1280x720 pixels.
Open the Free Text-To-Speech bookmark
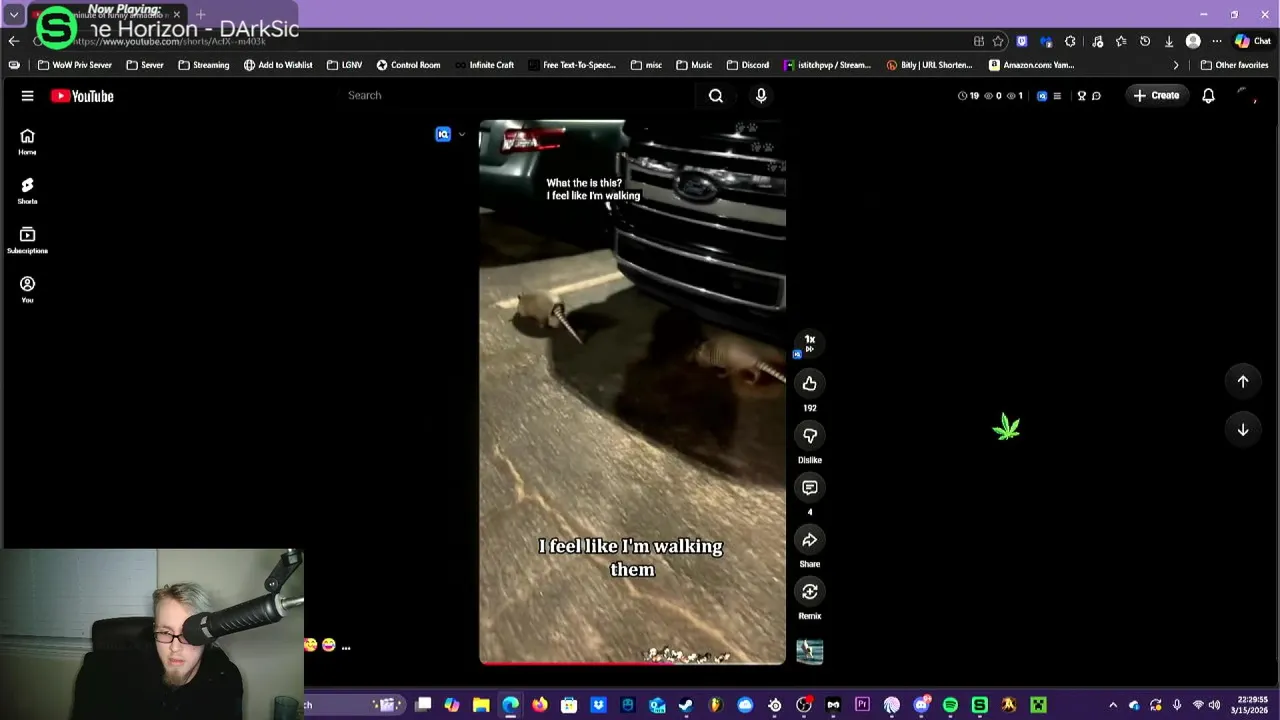click(x=572, y=65)
